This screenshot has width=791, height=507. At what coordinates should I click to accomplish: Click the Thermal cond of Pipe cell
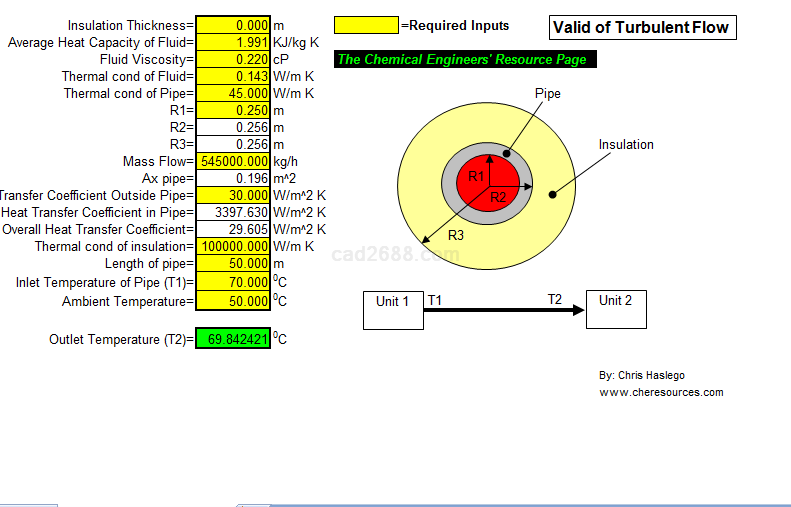[x=233, y=93]
